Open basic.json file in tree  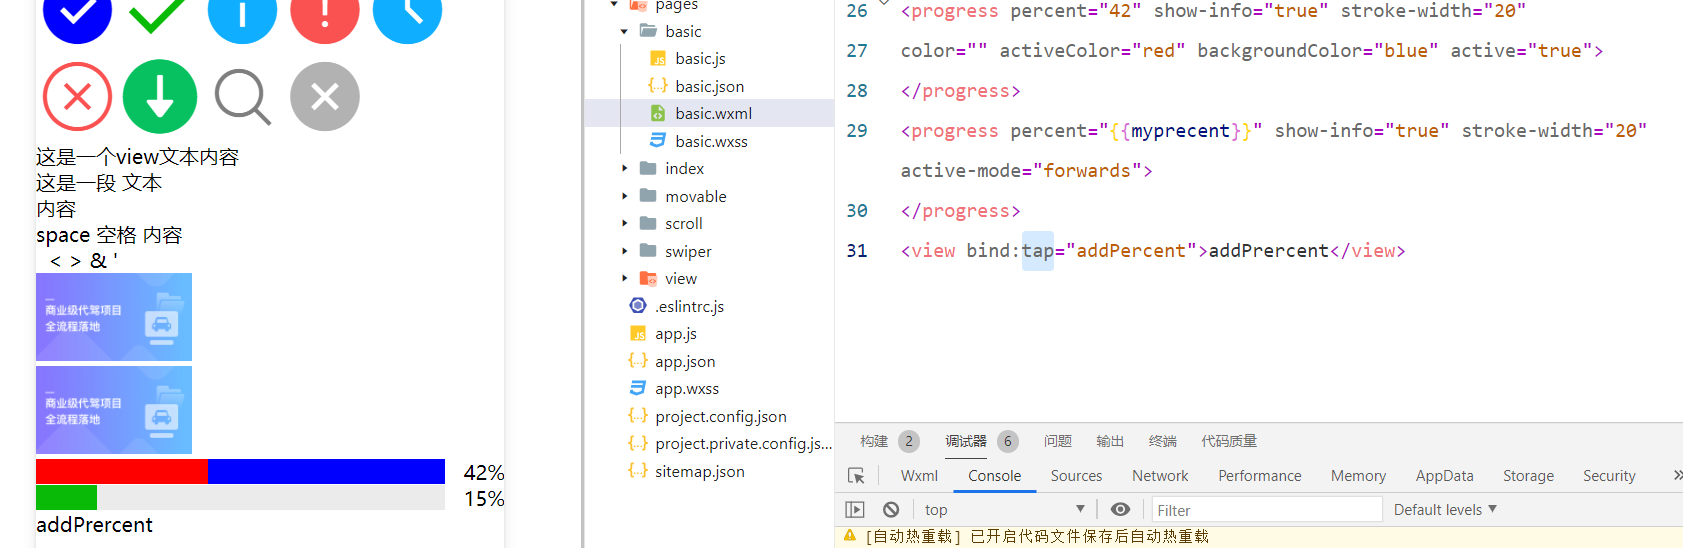pyautogui.click(x=709, y=86)
